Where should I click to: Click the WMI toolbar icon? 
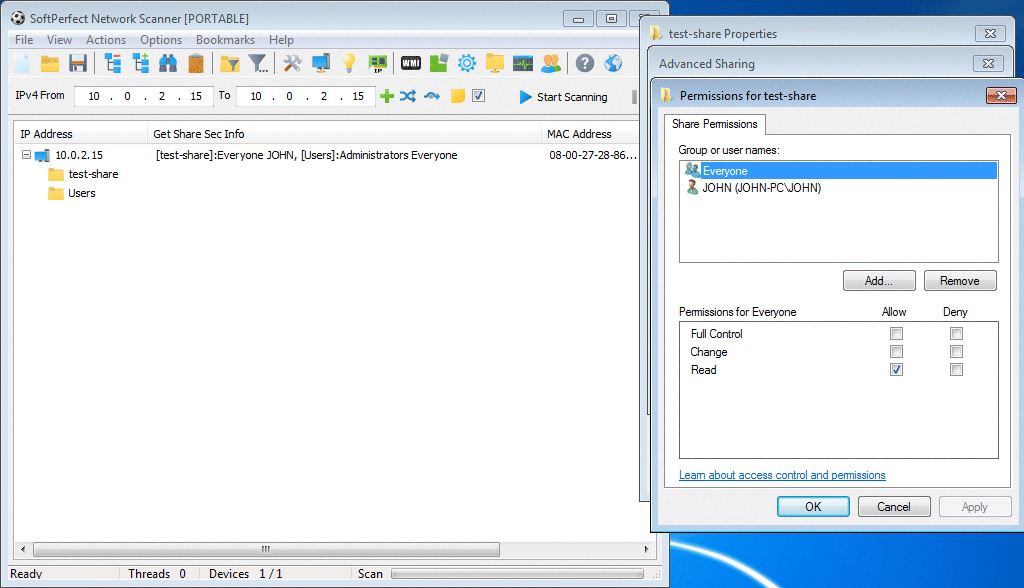tap(411, 63)
